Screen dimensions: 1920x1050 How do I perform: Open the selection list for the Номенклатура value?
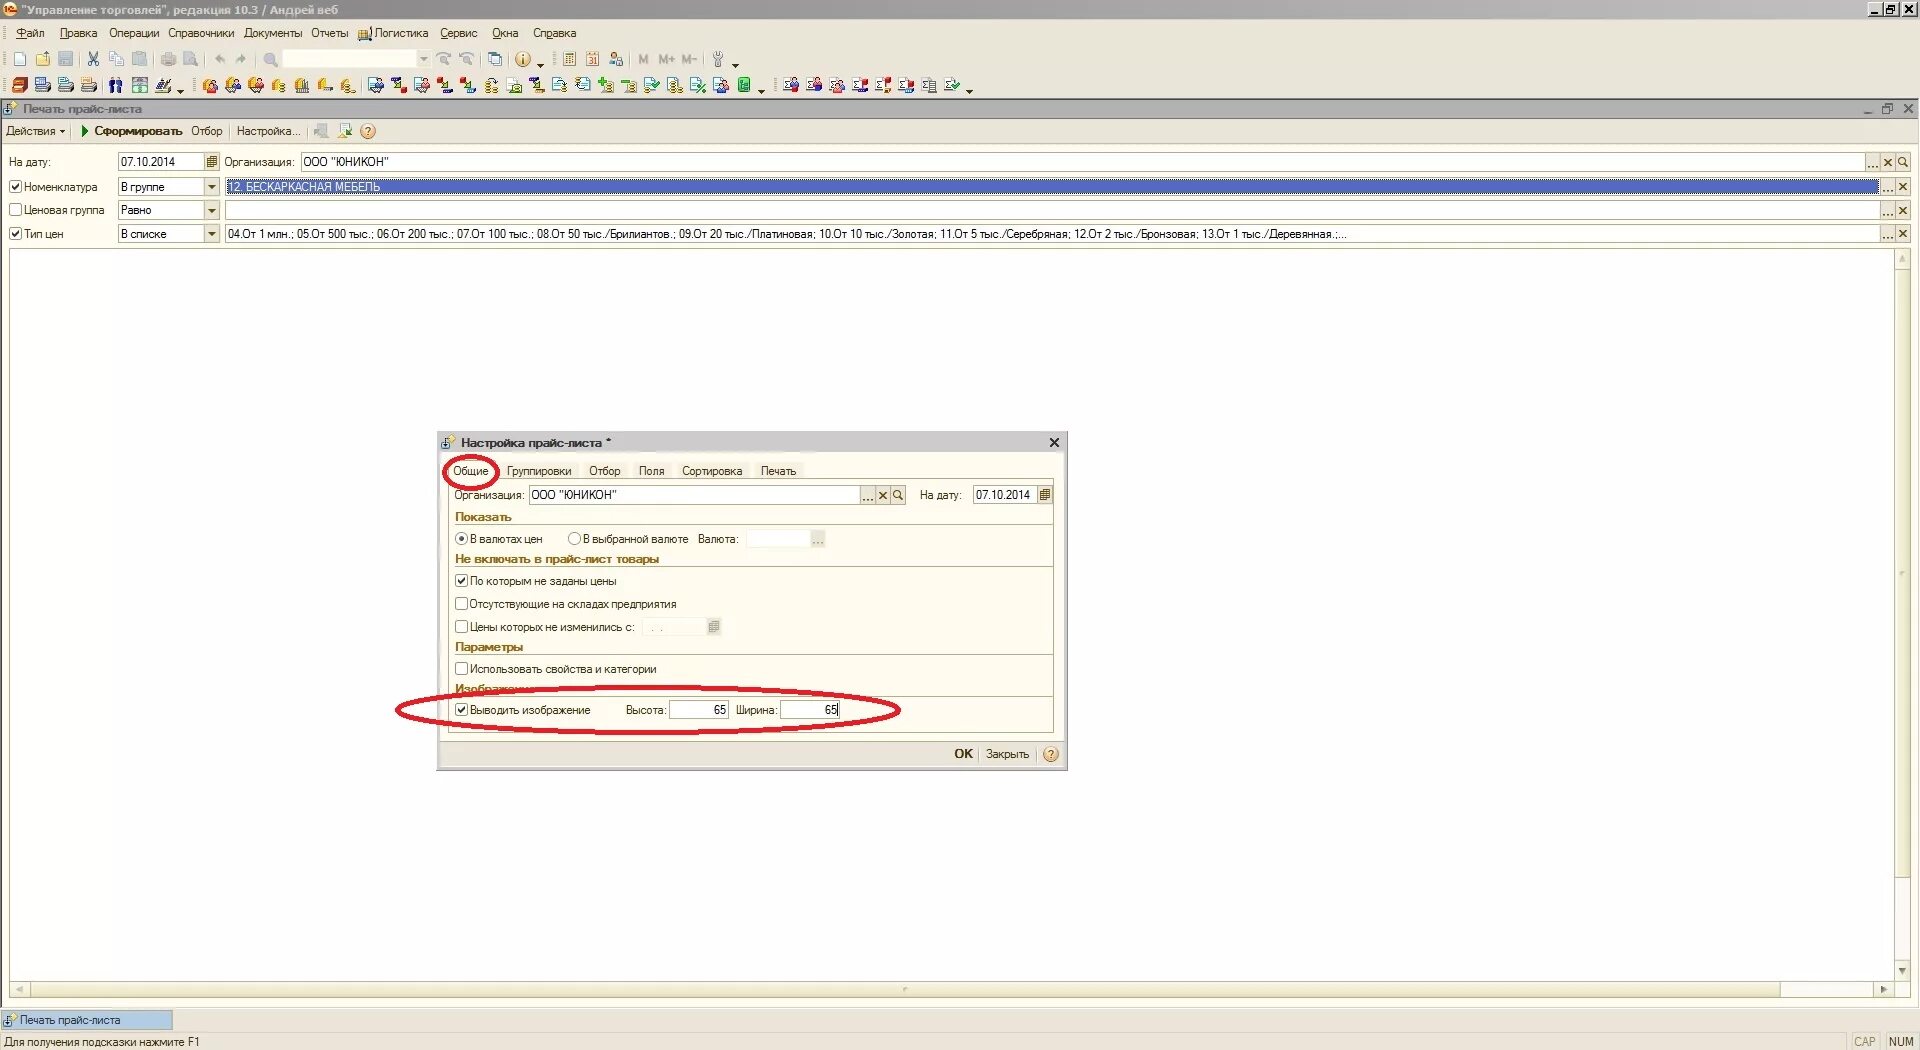tap(1887, 187)
